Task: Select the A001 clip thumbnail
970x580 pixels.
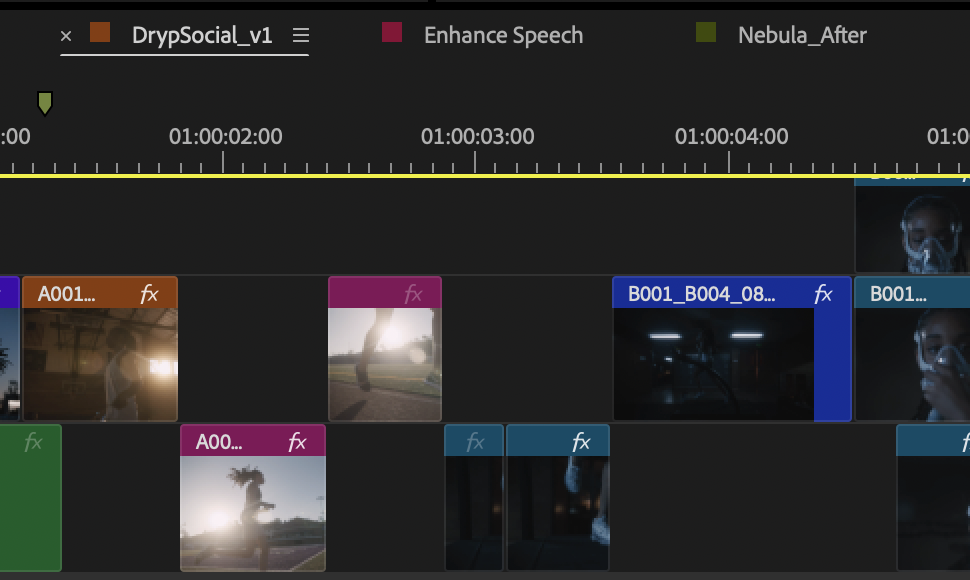Action: (x=100, y=360)
